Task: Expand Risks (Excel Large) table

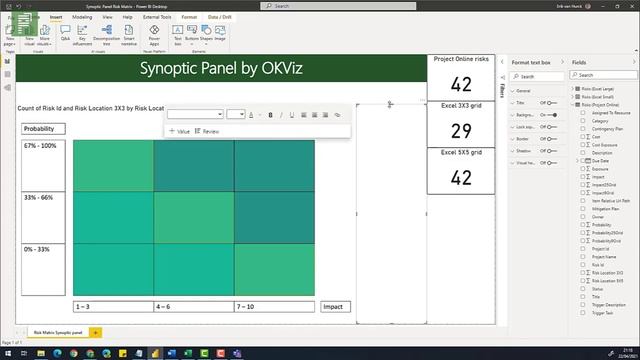Action: [573, 89]
